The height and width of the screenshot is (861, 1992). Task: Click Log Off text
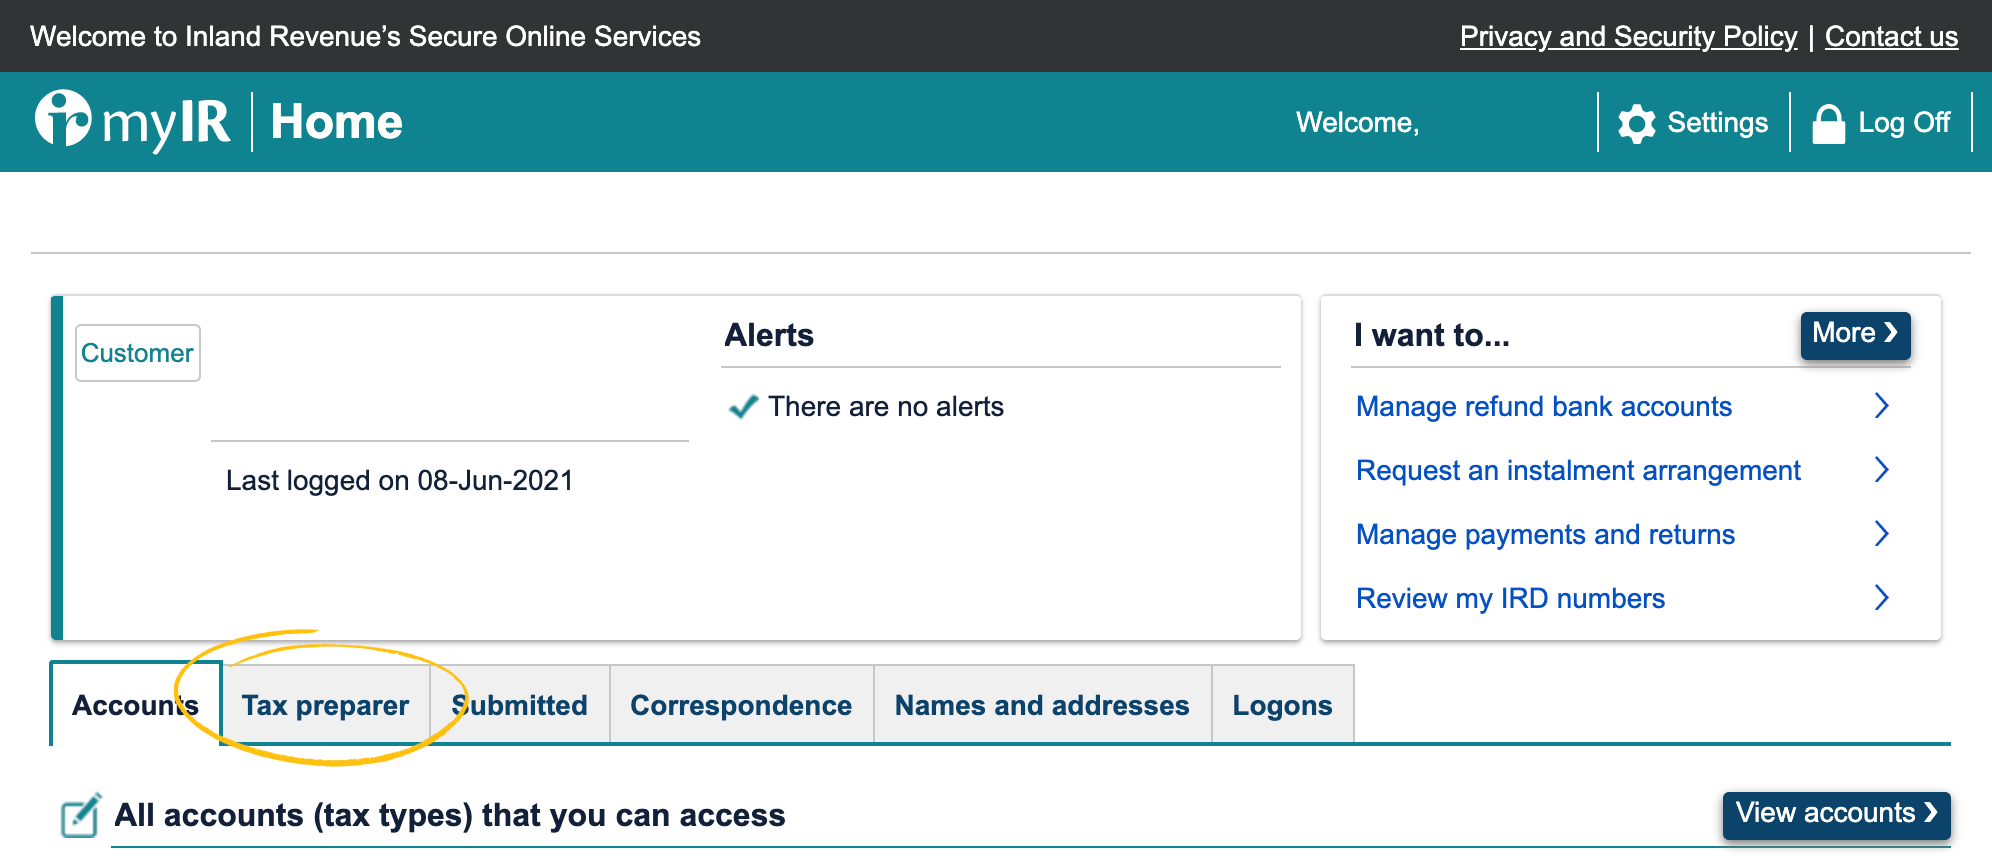point(1904,123)
